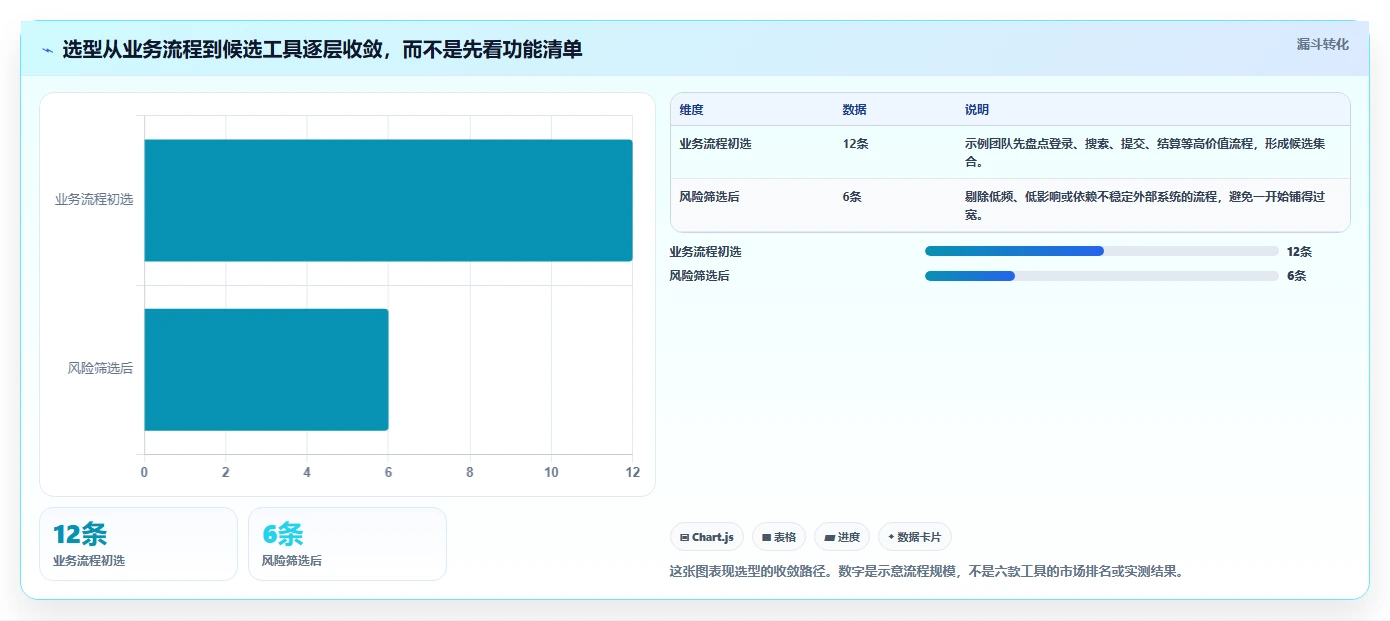Click the 业务流程初选 progress bar
The width and height of the screenshot is (1390, 621).
[x=1102, y=251]
